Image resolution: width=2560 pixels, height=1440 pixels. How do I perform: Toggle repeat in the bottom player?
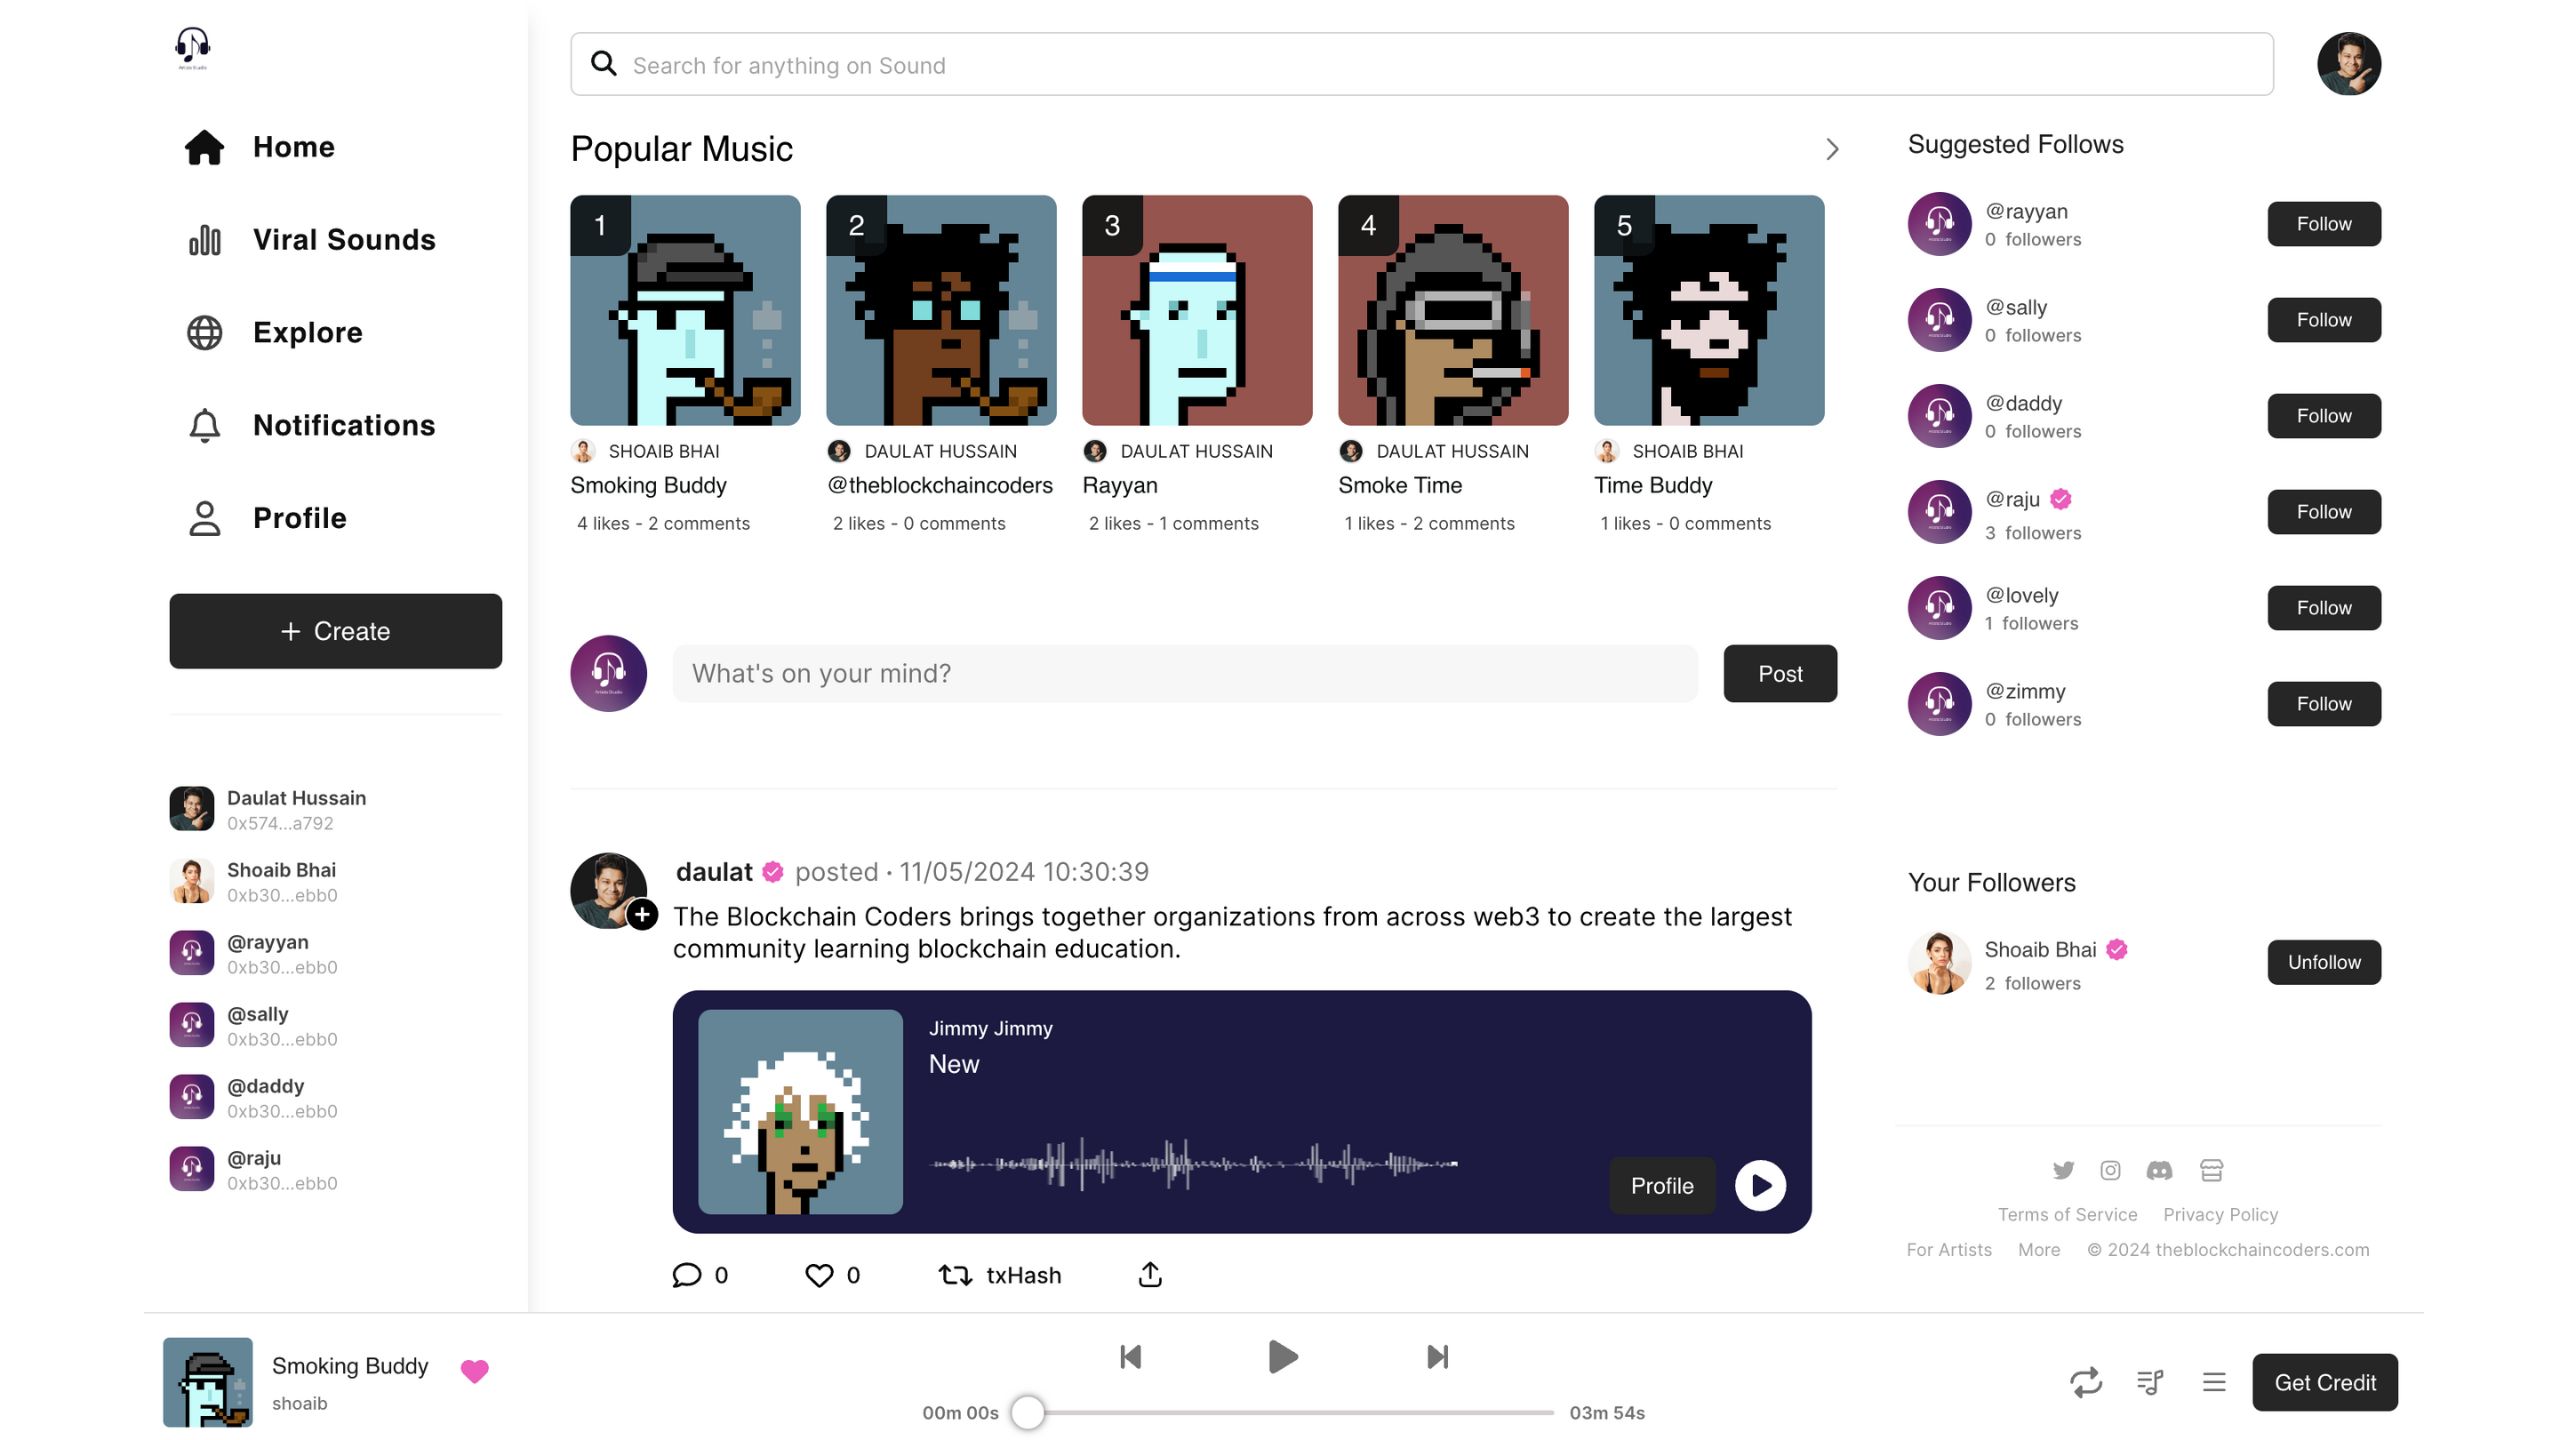(x=2086, y=1382)
